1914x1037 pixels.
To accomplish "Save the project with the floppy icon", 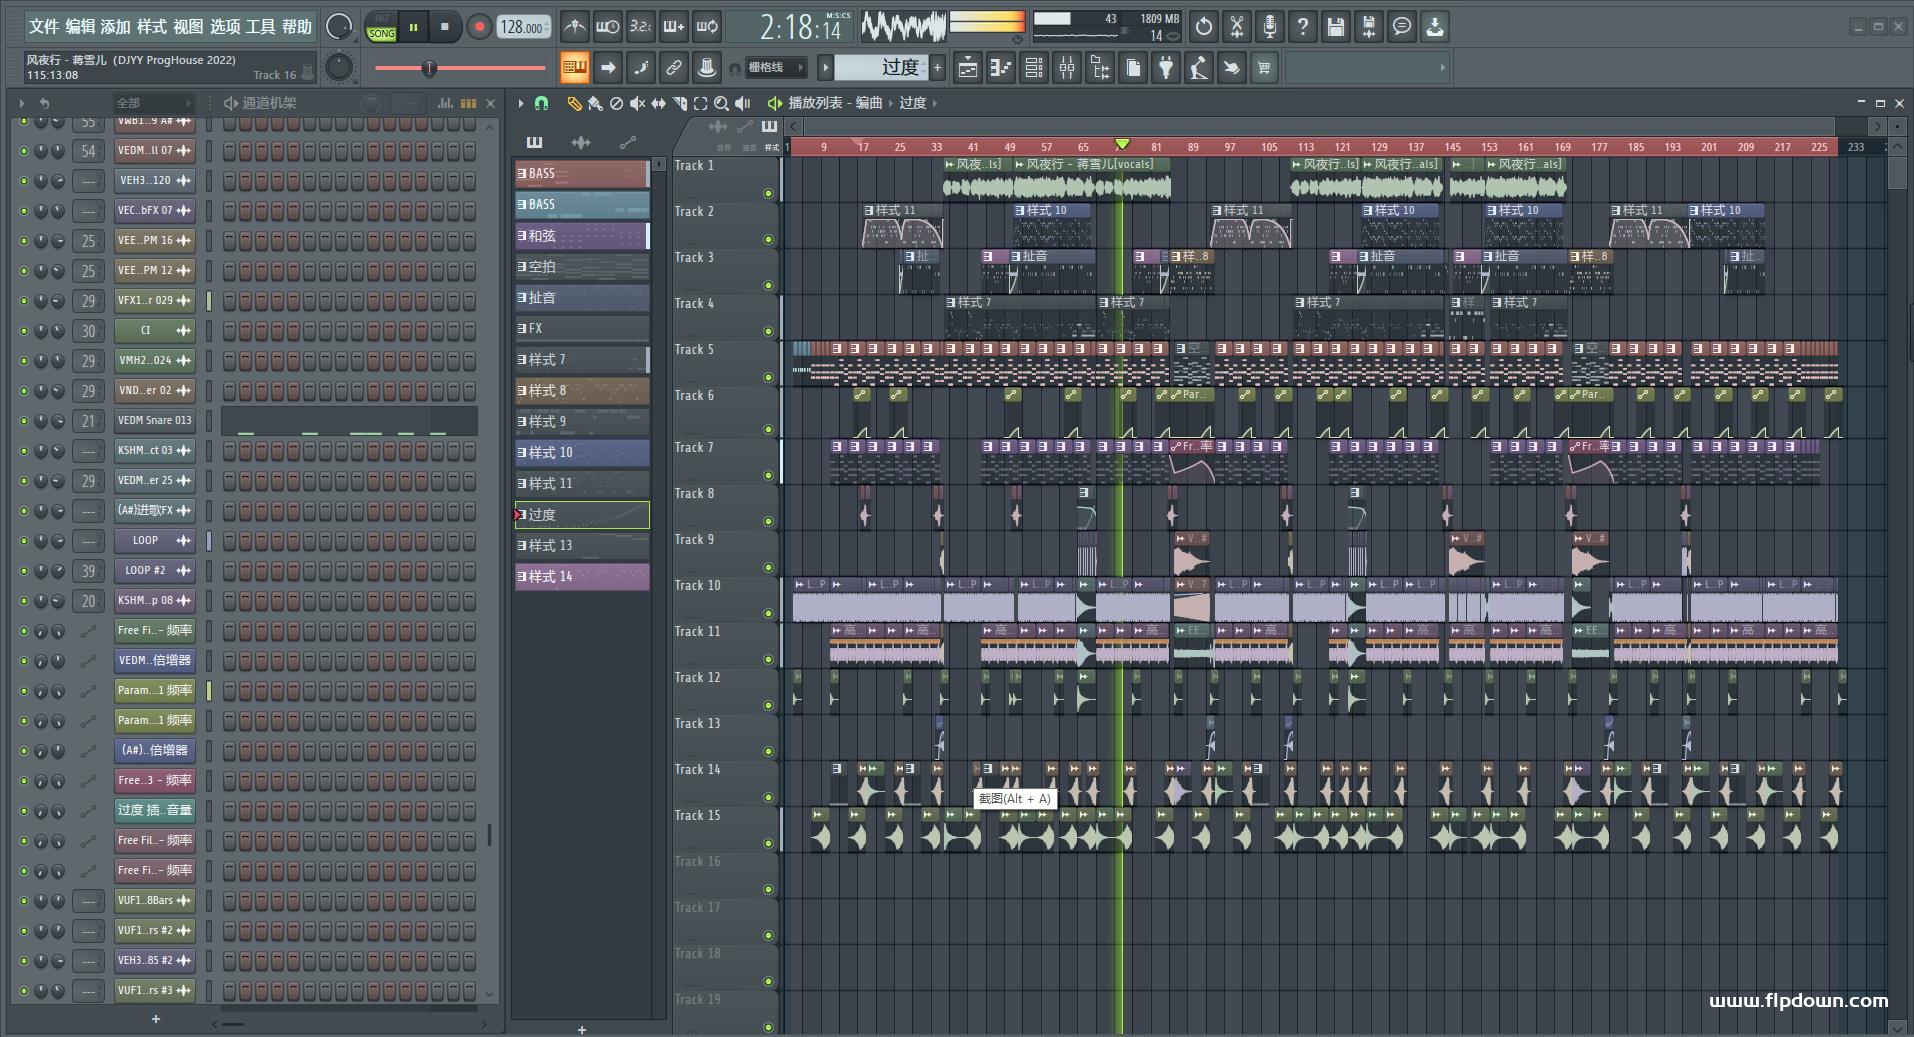I will point(1336,27).
